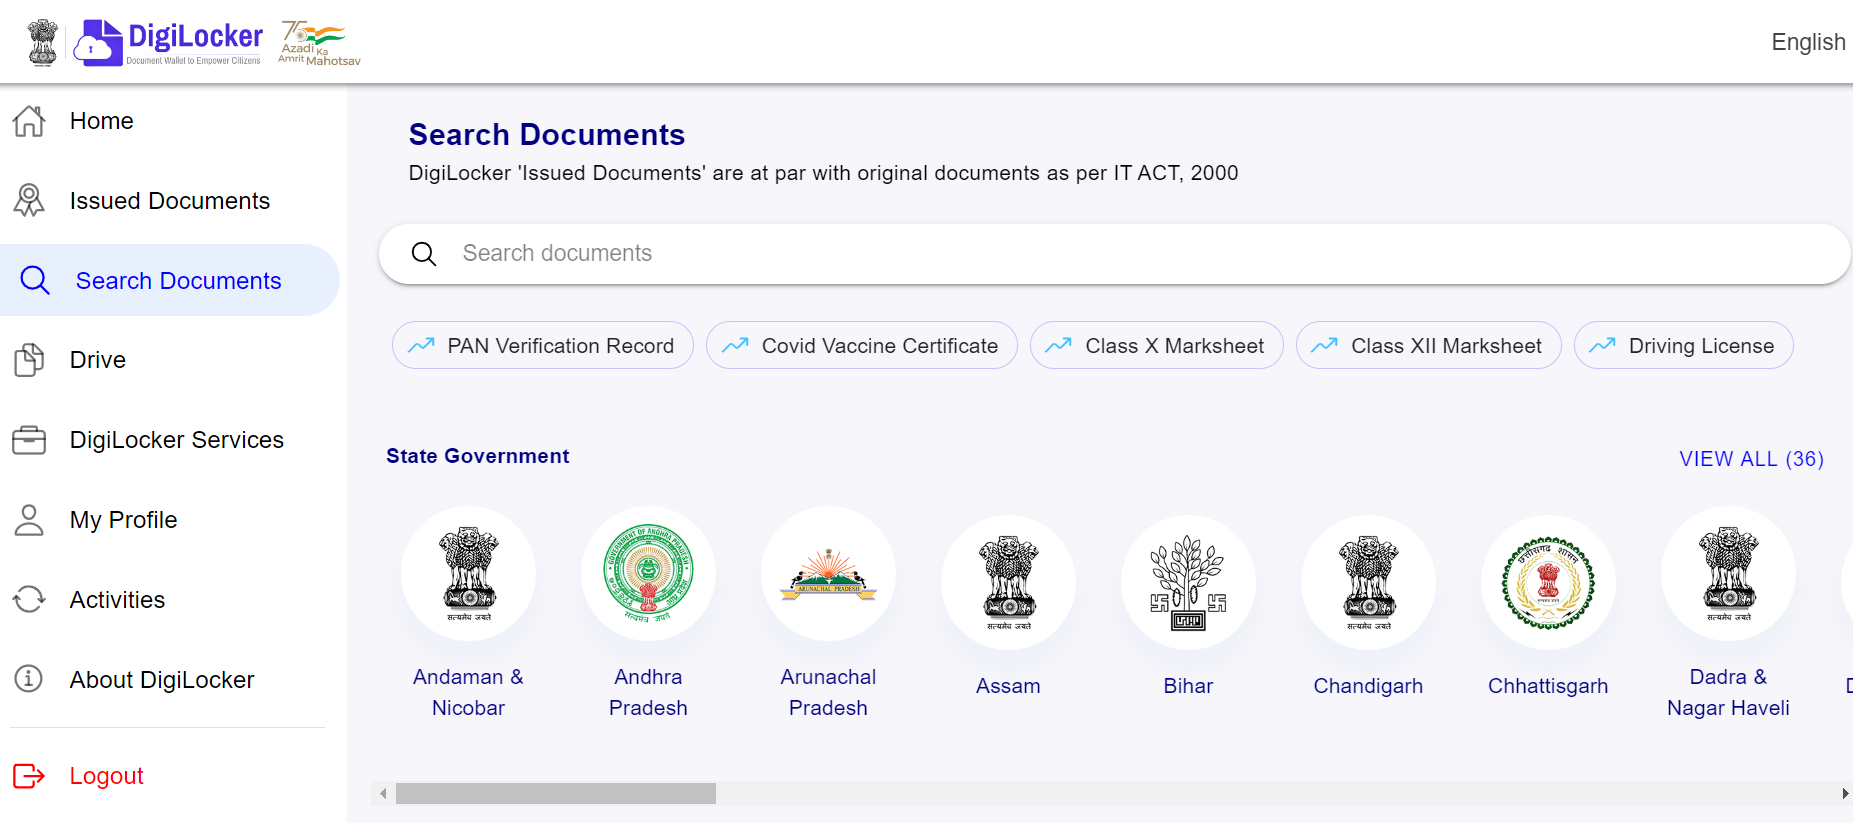The image size is (1853, 823).
Task: Click the Chandigarh emblem icon
Action: (x=1369, y=583)
